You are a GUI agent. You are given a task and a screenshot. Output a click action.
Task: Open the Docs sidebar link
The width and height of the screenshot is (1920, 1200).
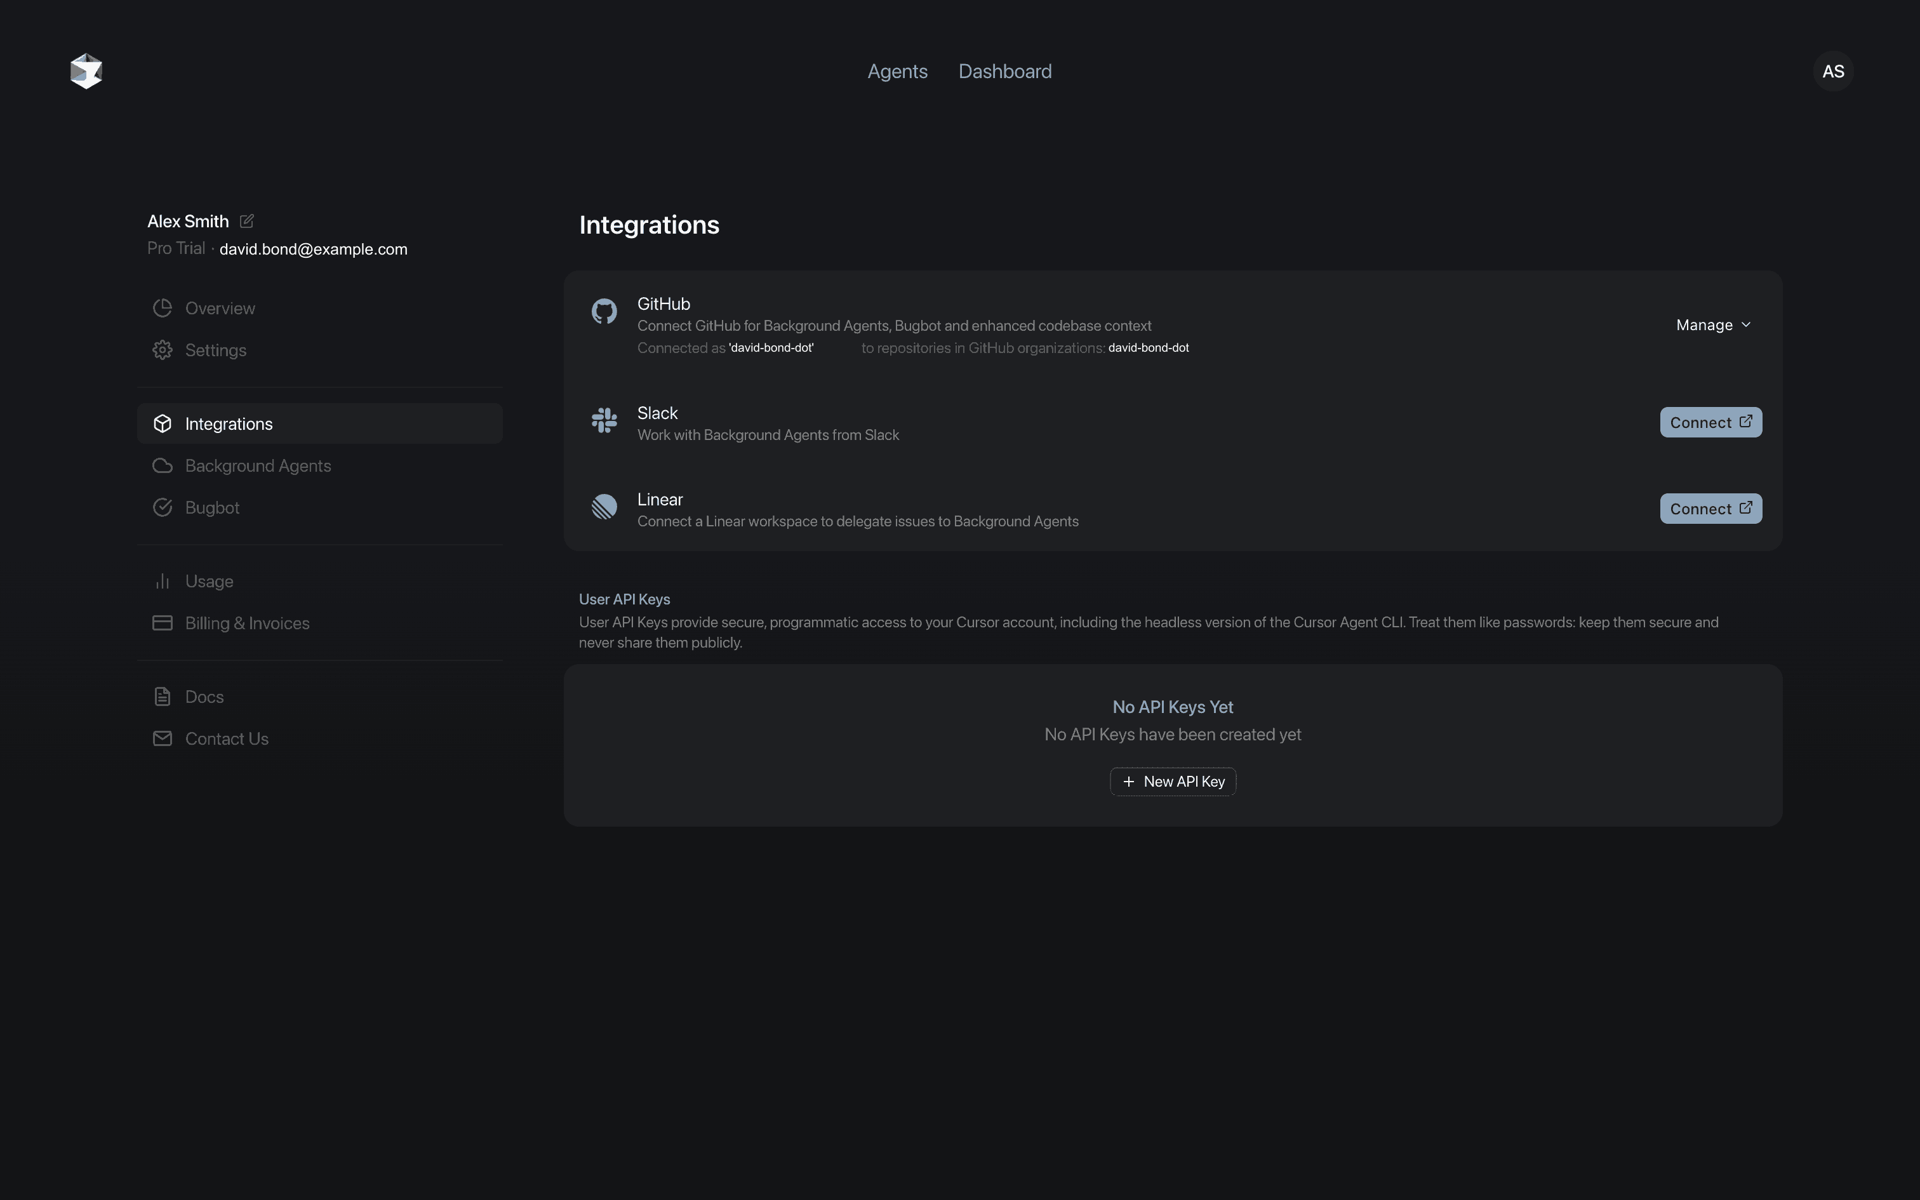click(320, 697)
